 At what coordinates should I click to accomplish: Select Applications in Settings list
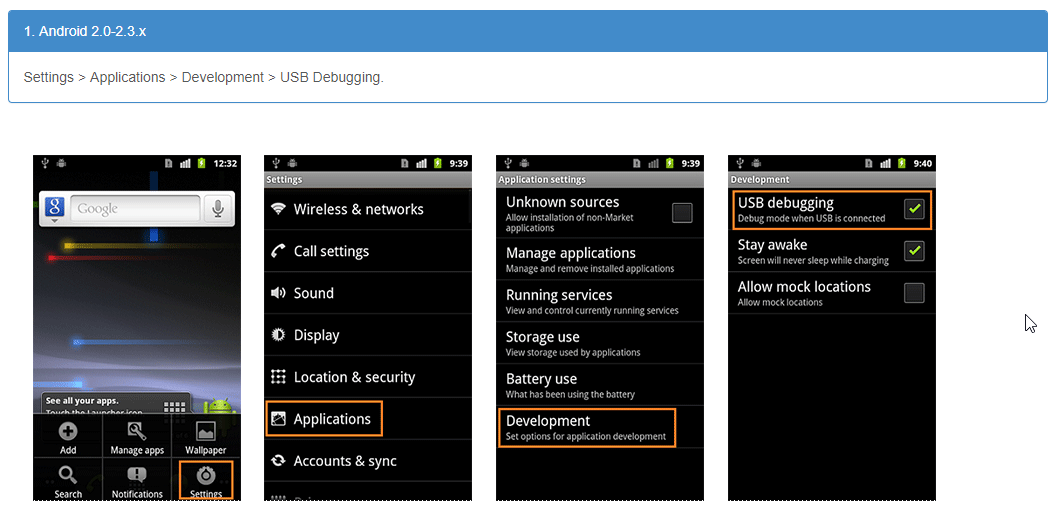pyautogui.click(x=324, y=419)
